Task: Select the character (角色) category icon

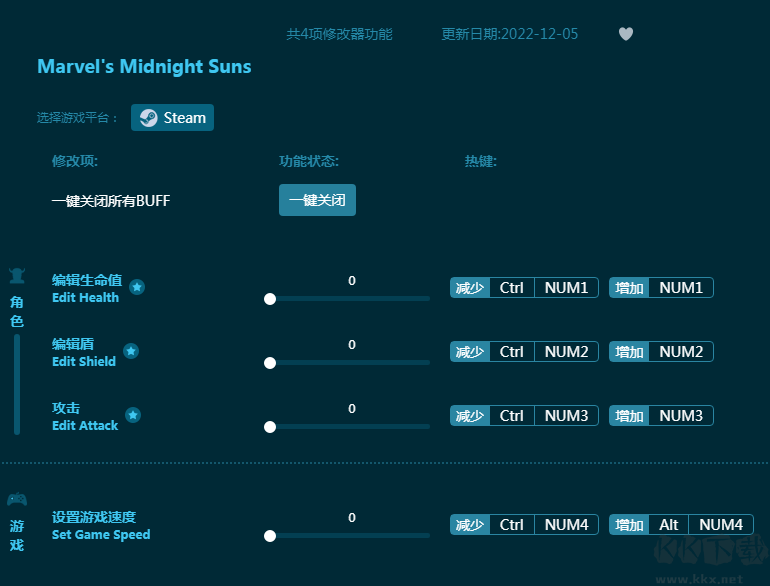Action: (x=17, y=277)
